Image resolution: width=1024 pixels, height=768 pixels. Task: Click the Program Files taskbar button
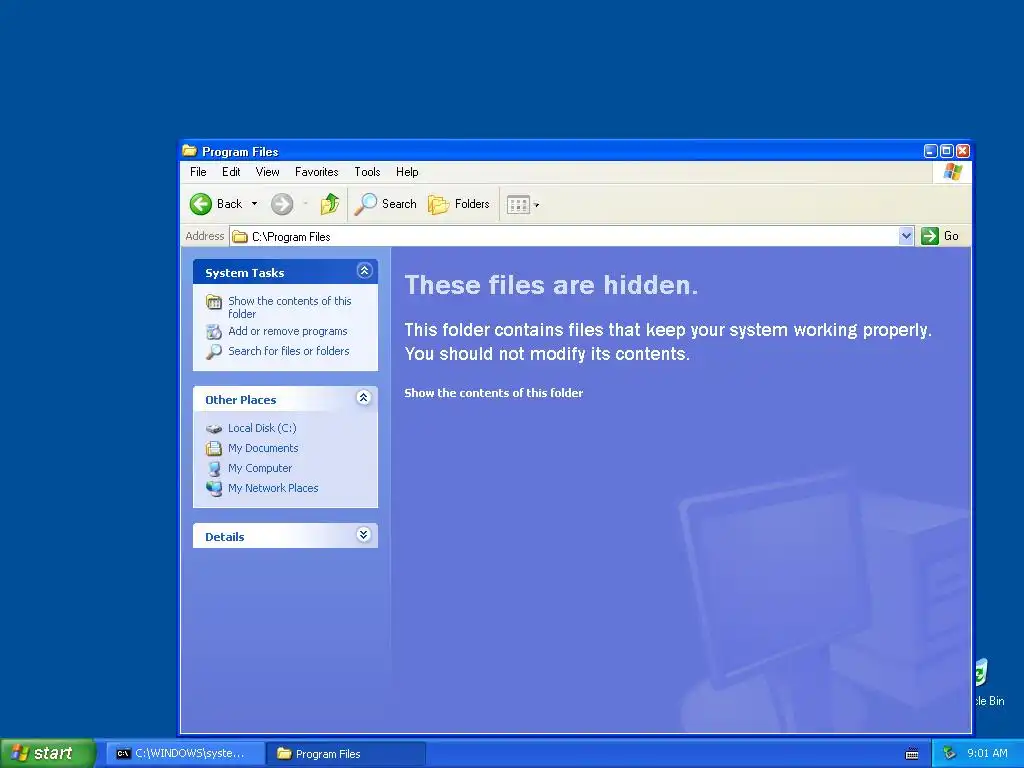[x=346, y=754]
